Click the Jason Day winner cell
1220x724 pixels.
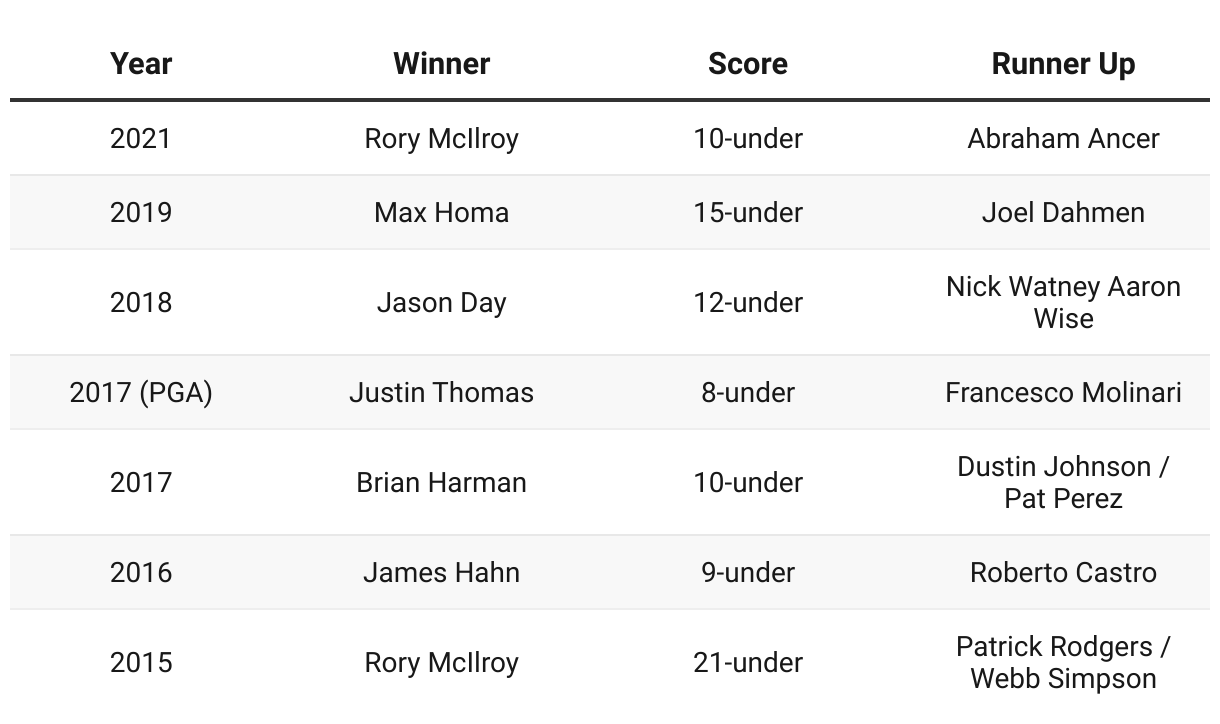point(441,302)
